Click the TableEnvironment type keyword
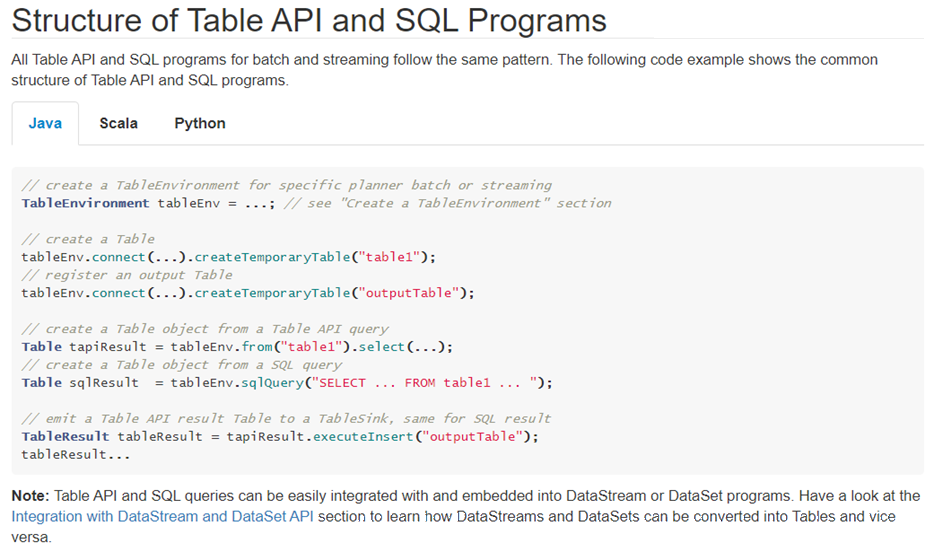 [85, 204]
